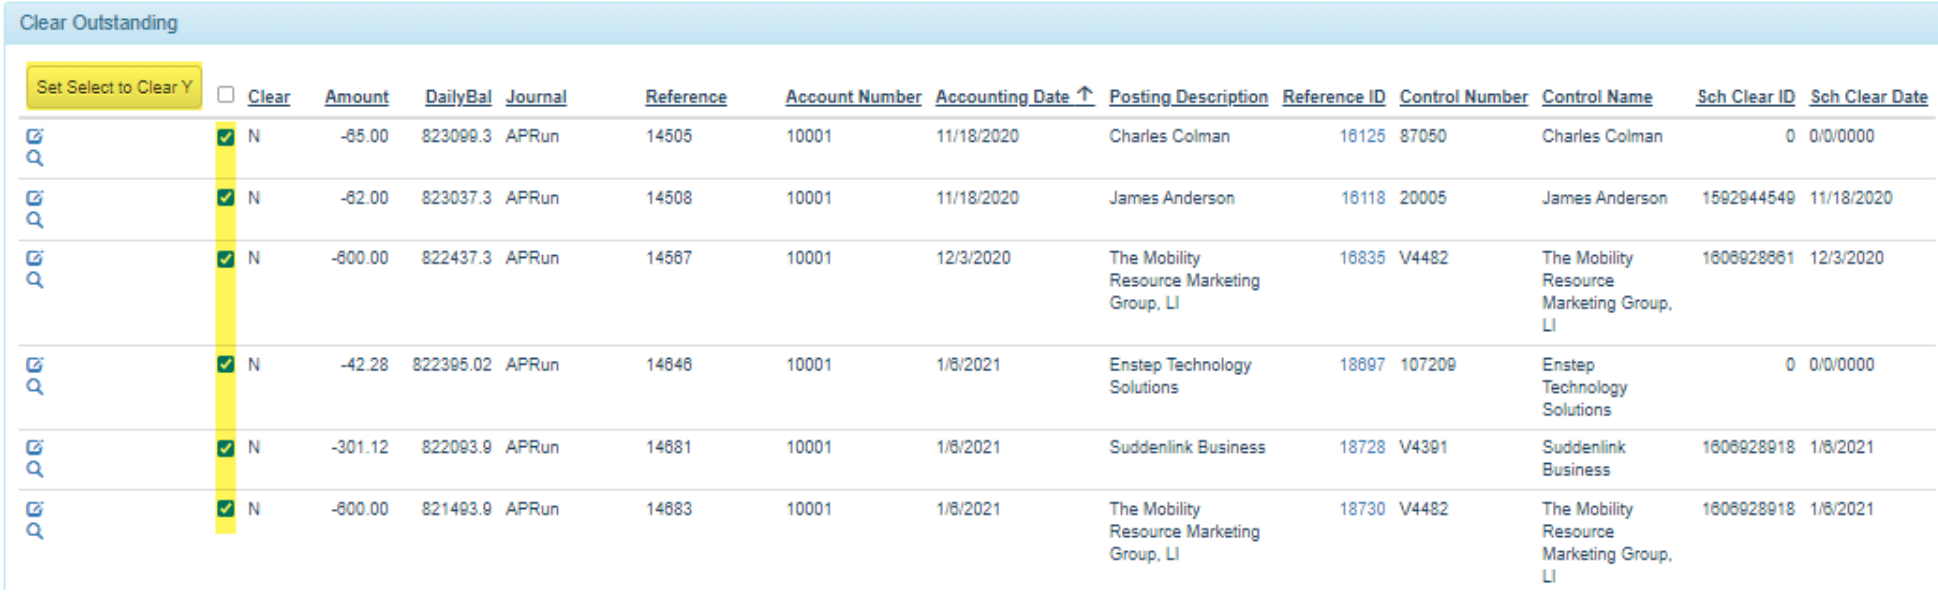Sort by Journal column header
This screenshot has height=600, width=1938.
(x=536, y=97)
